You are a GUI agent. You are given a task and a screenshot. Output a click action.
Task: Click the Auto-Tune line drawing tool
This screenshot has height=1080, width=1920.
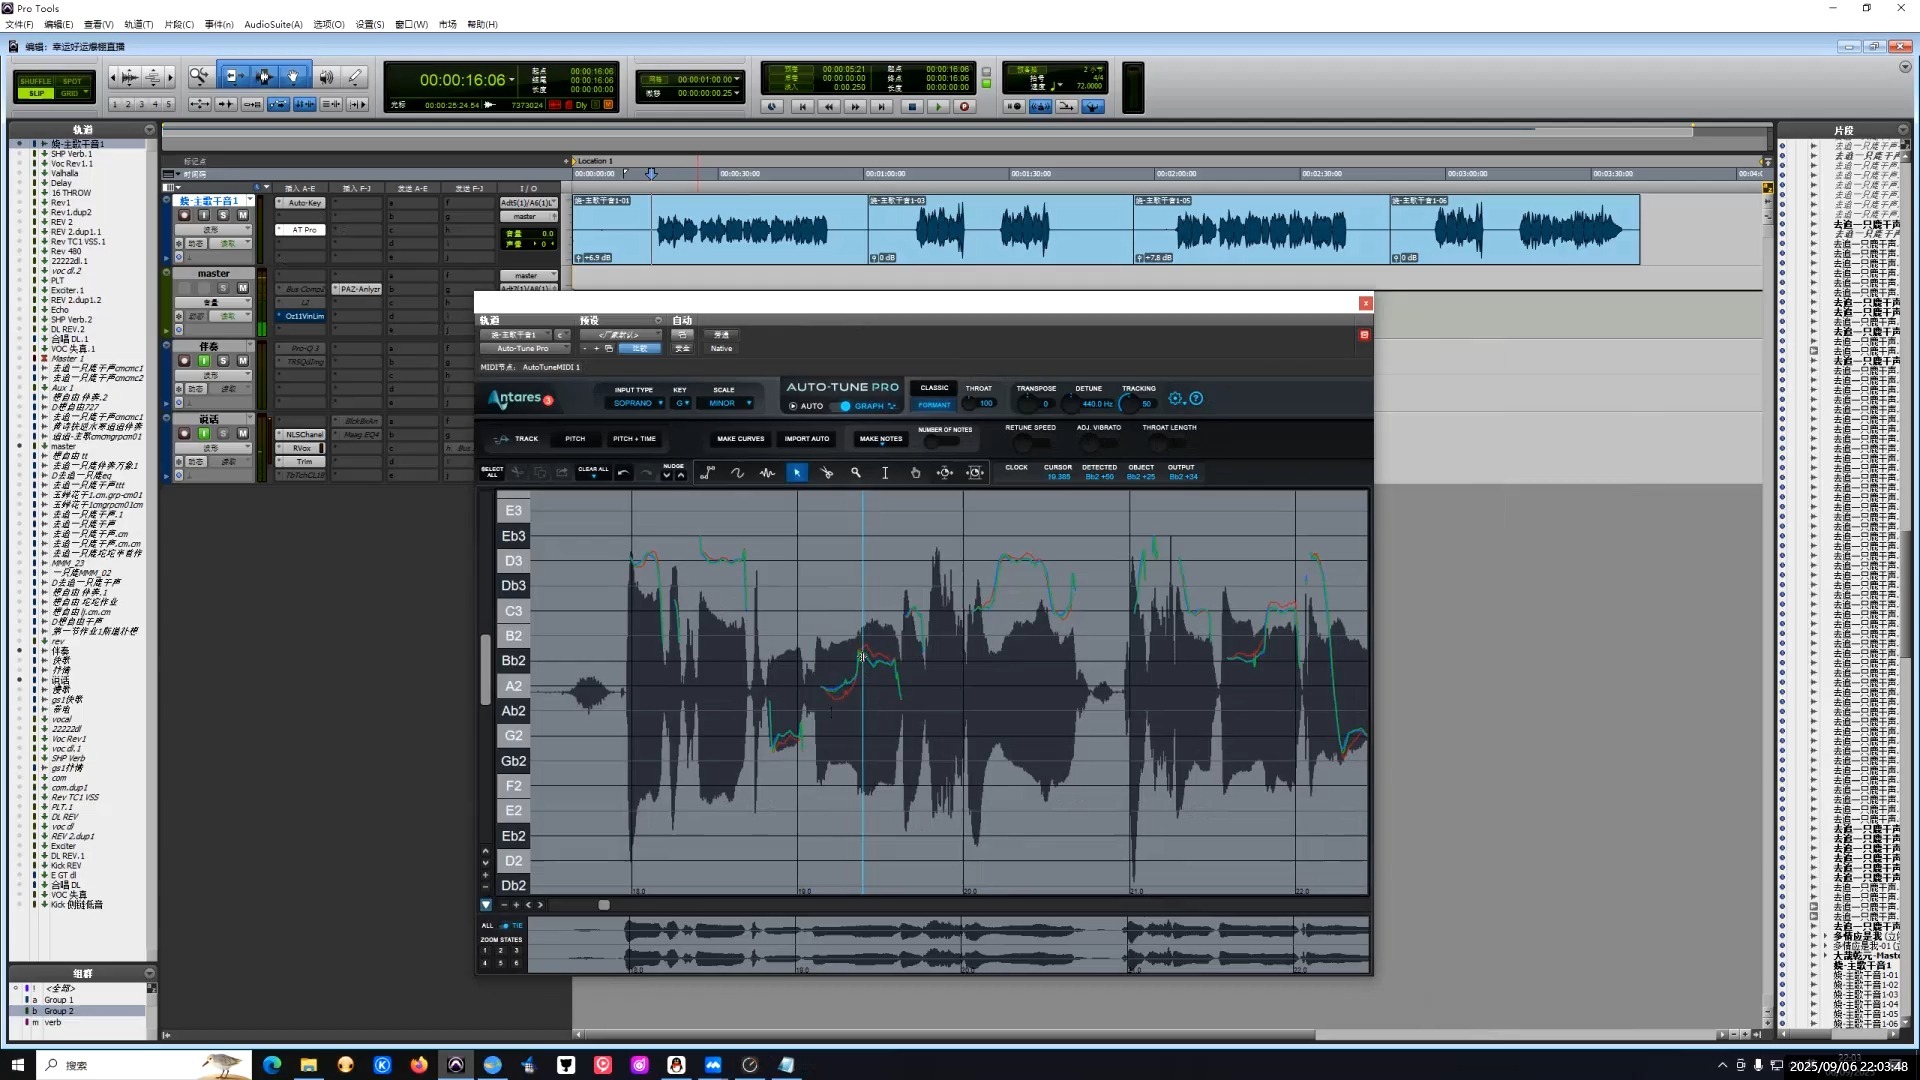click(708, 473)
